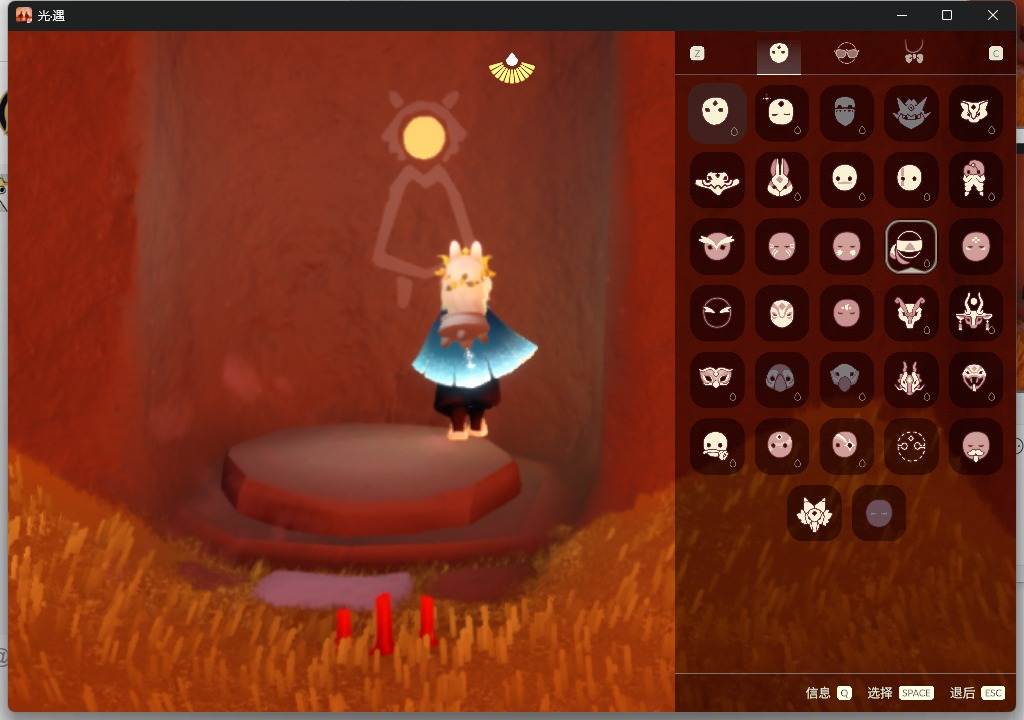Choose the gray bird mask left of antlered dragon mask
1024x720 pixels.
click(x=846, y=380)
